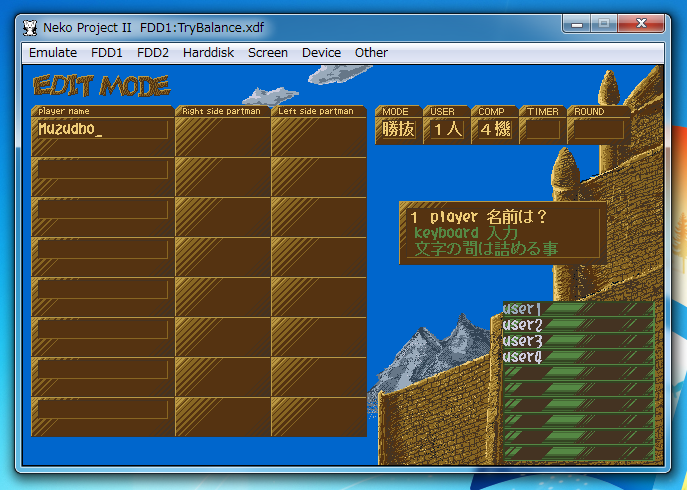
Task: Select the USER value 1人
Action: point(446,130)
